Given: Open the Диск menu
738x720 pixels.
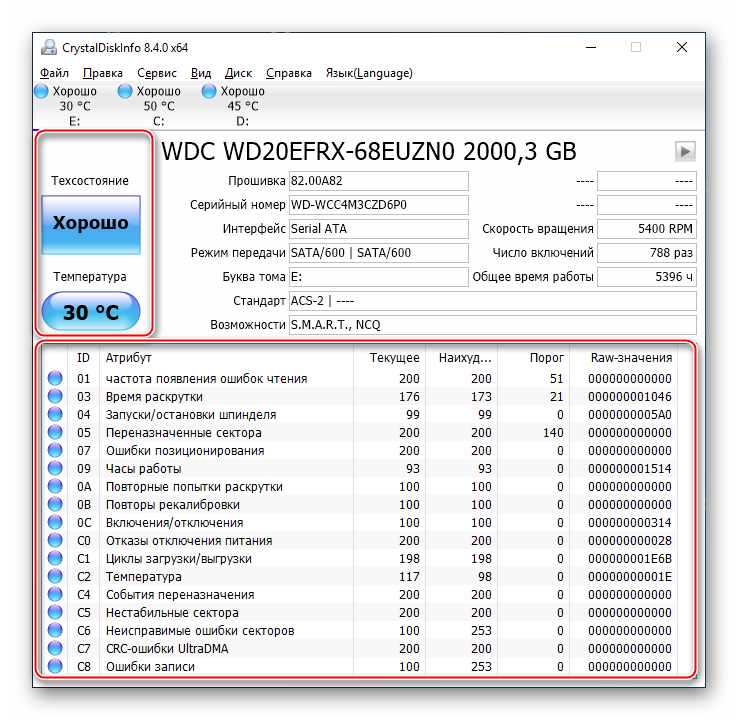Looking at the screenshot, I should (x=238, y=73).
